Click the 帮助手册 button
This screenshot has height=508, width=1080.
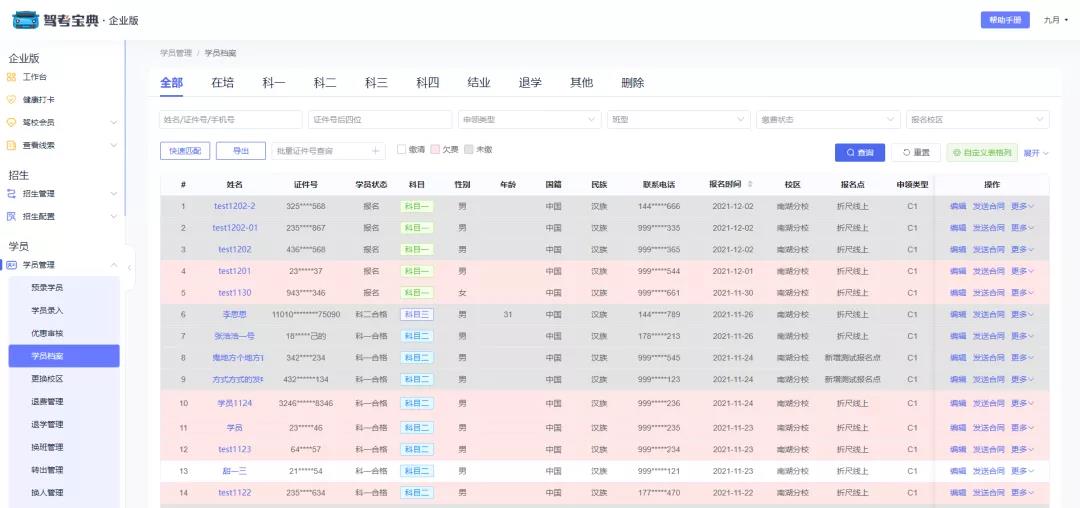[1006, 20]
